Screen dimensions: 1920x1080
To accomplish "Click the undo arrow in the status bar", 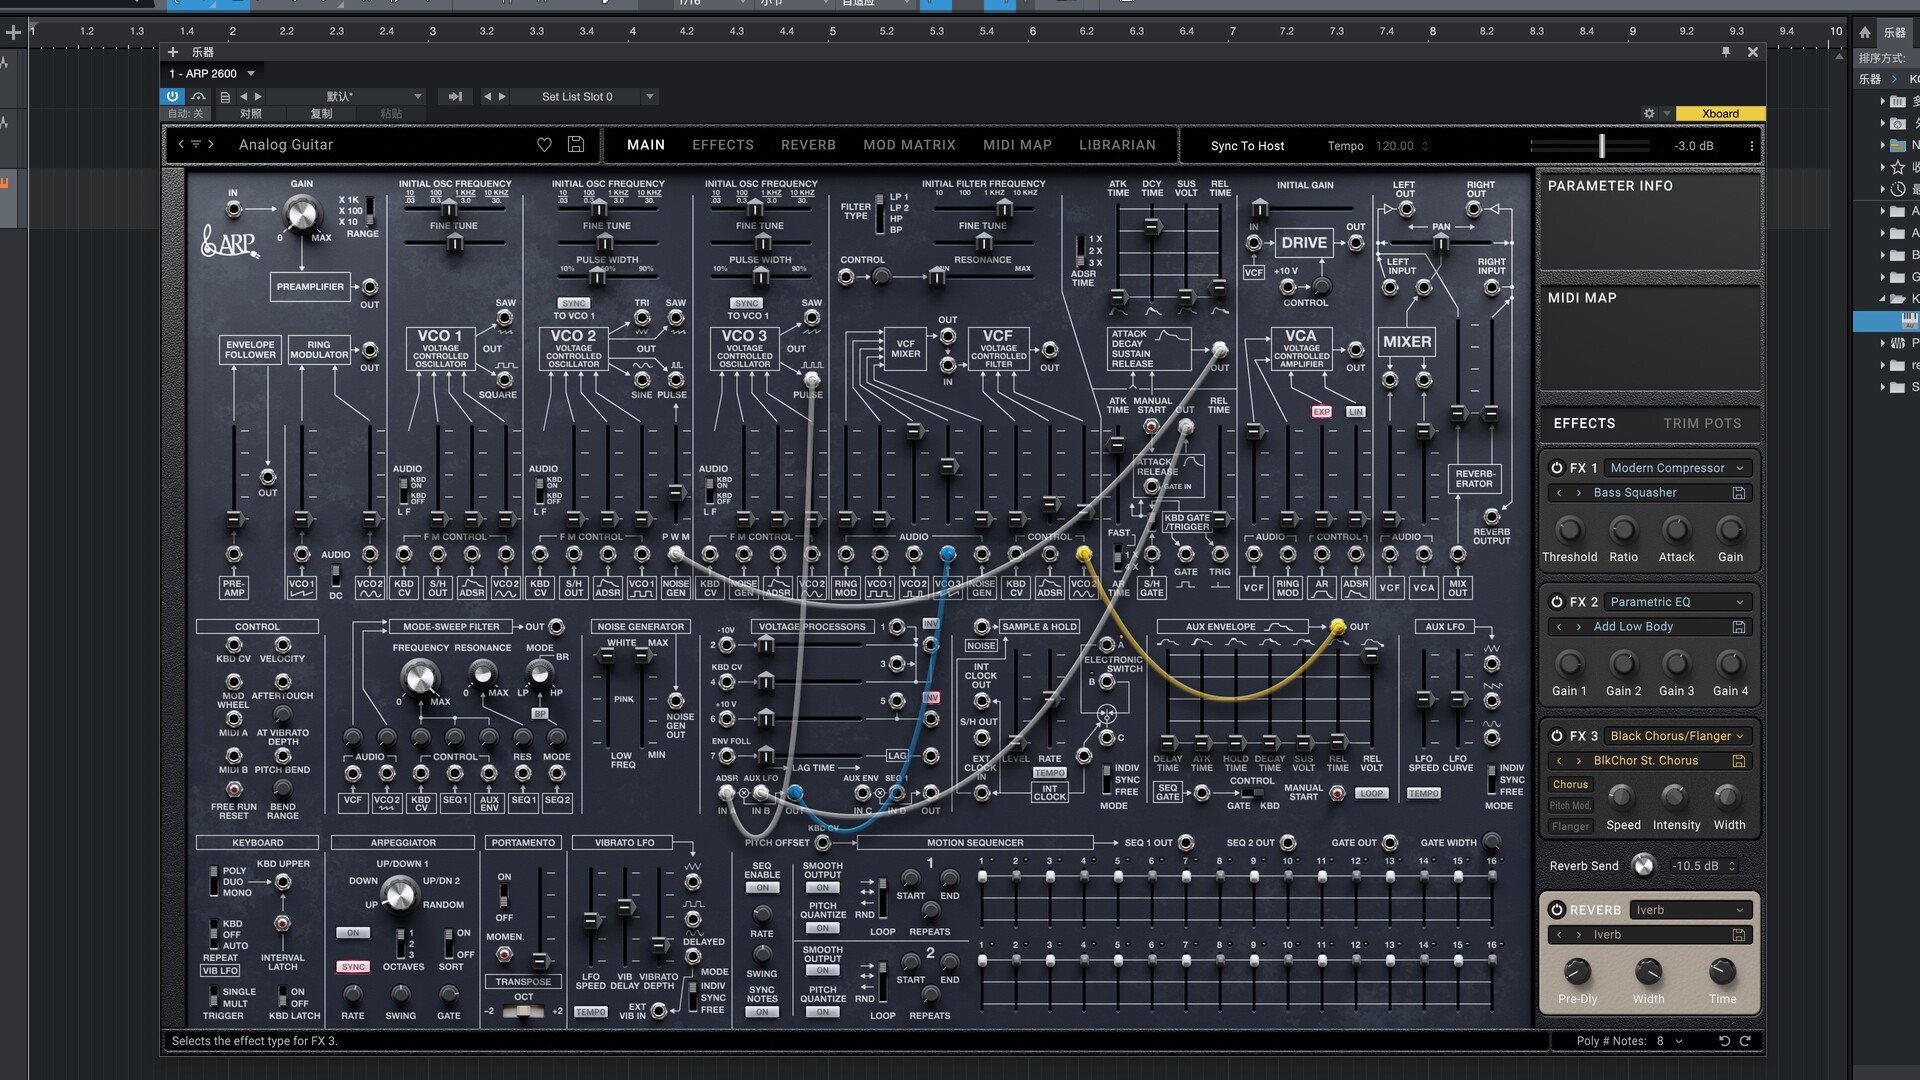I will coord(1724,1041).
